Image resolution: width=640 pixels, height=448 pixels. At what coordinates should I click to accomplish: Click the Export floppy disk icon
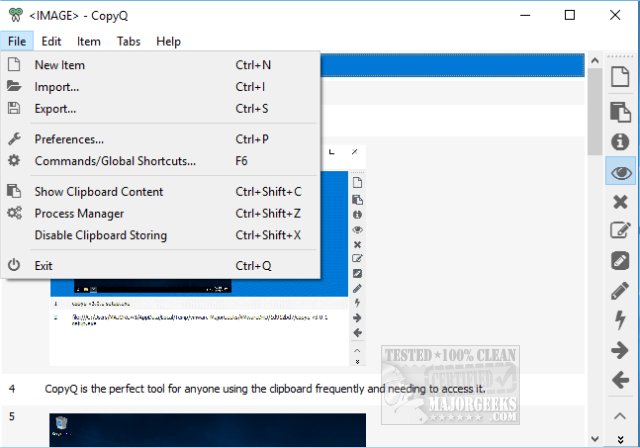point(14,108)
